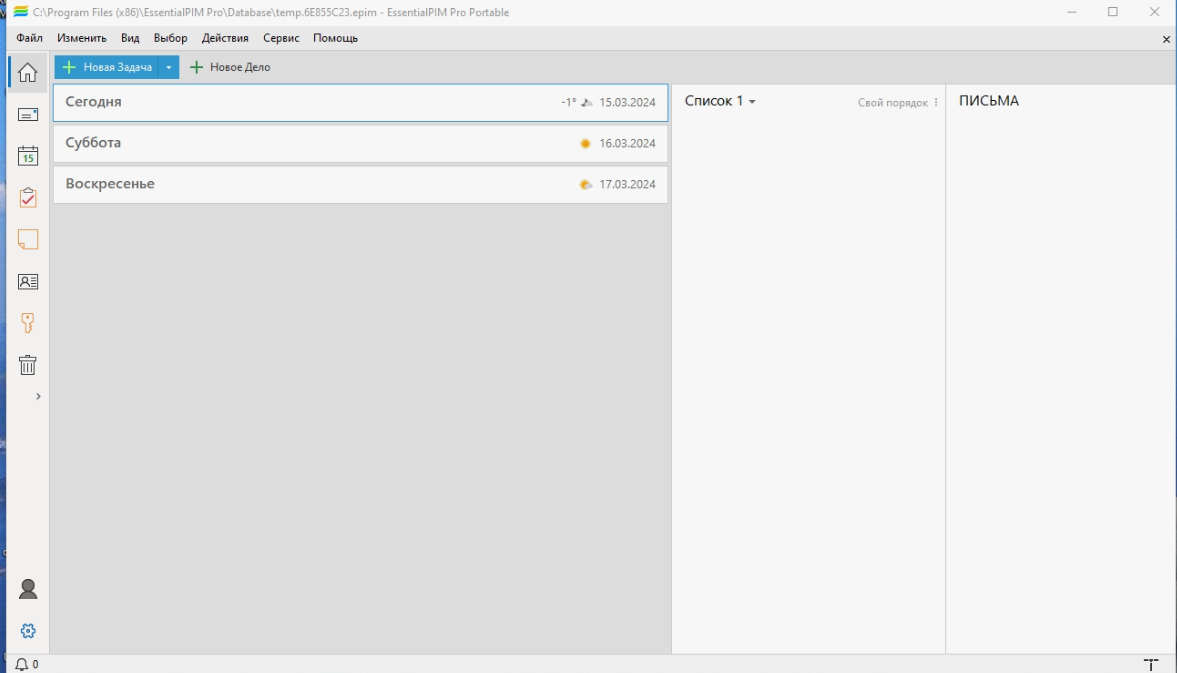
Task: Open the Passwords key icon
Action: pyautogui.click(x=28, y=323)
